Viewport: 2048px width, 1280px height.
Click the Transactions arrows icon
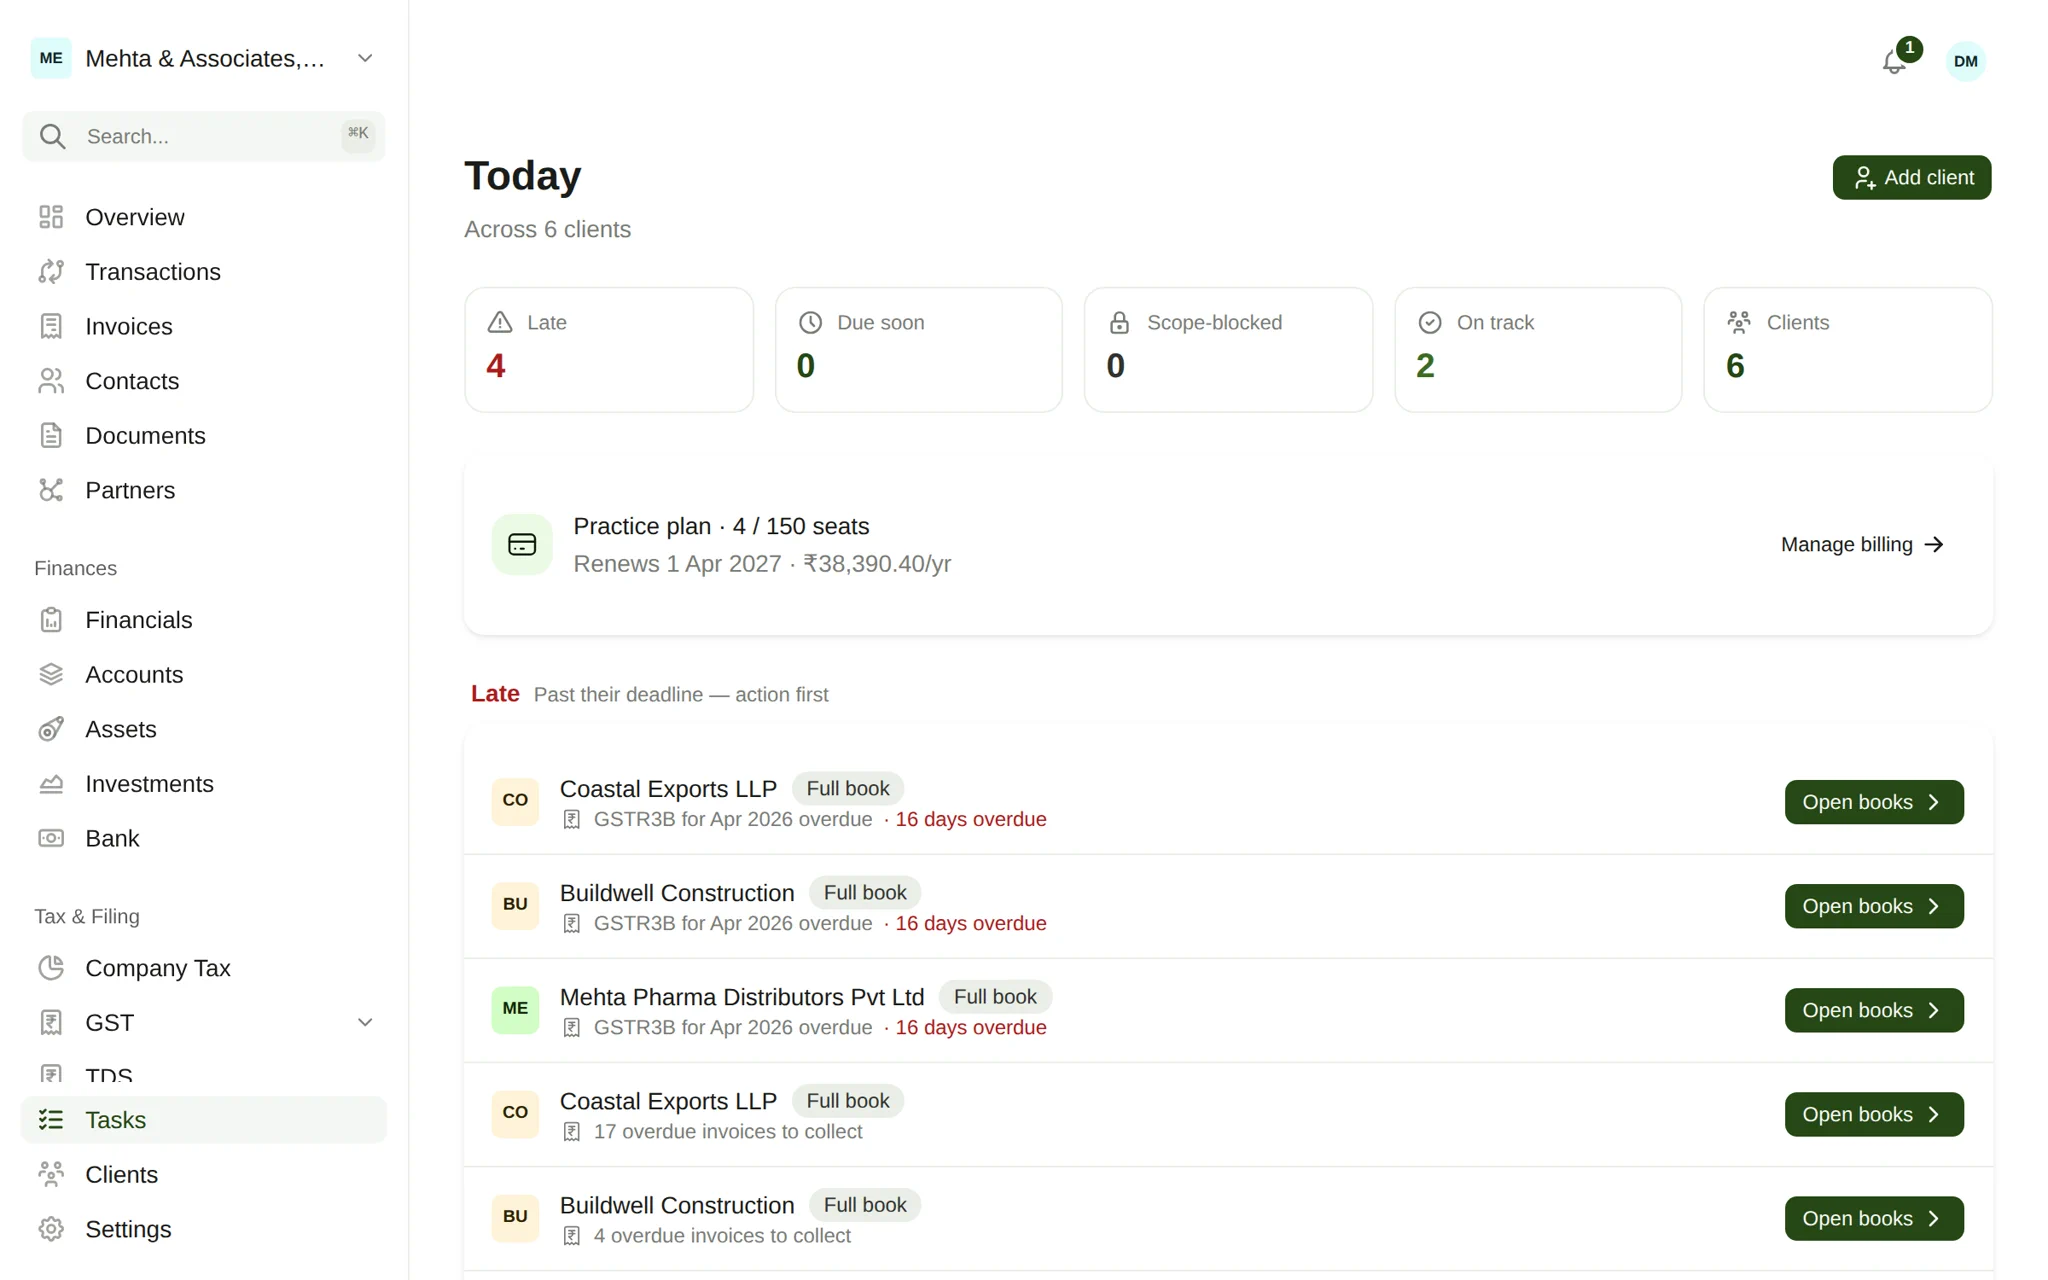click(51, 272)
